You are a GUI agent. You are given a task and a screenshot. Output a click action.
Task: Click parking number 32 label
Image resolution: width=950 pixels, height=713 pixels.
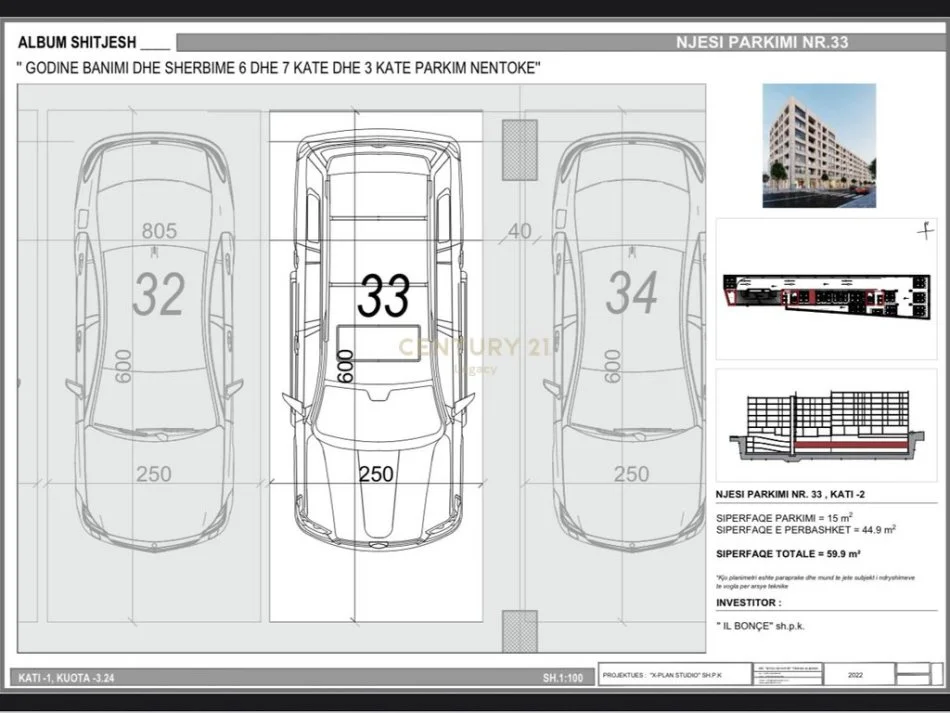pos(159,294)
